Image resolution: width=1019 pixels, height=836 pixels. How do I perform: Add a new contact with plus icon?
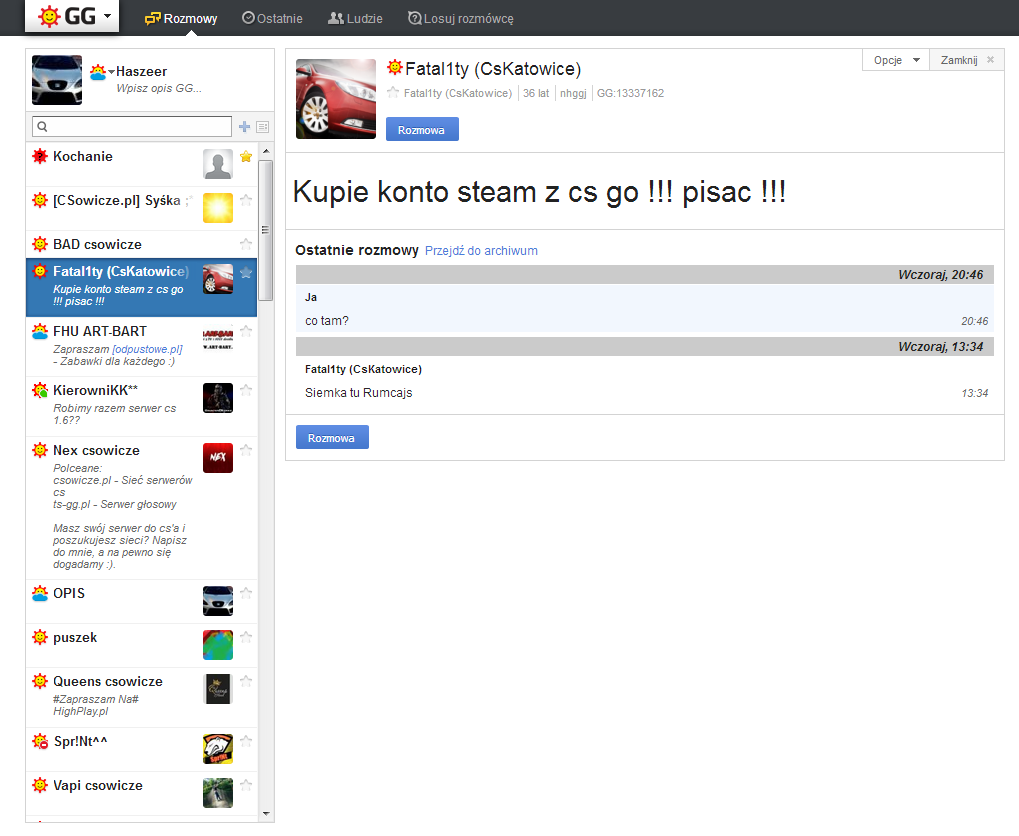click(x=244, y=127)
